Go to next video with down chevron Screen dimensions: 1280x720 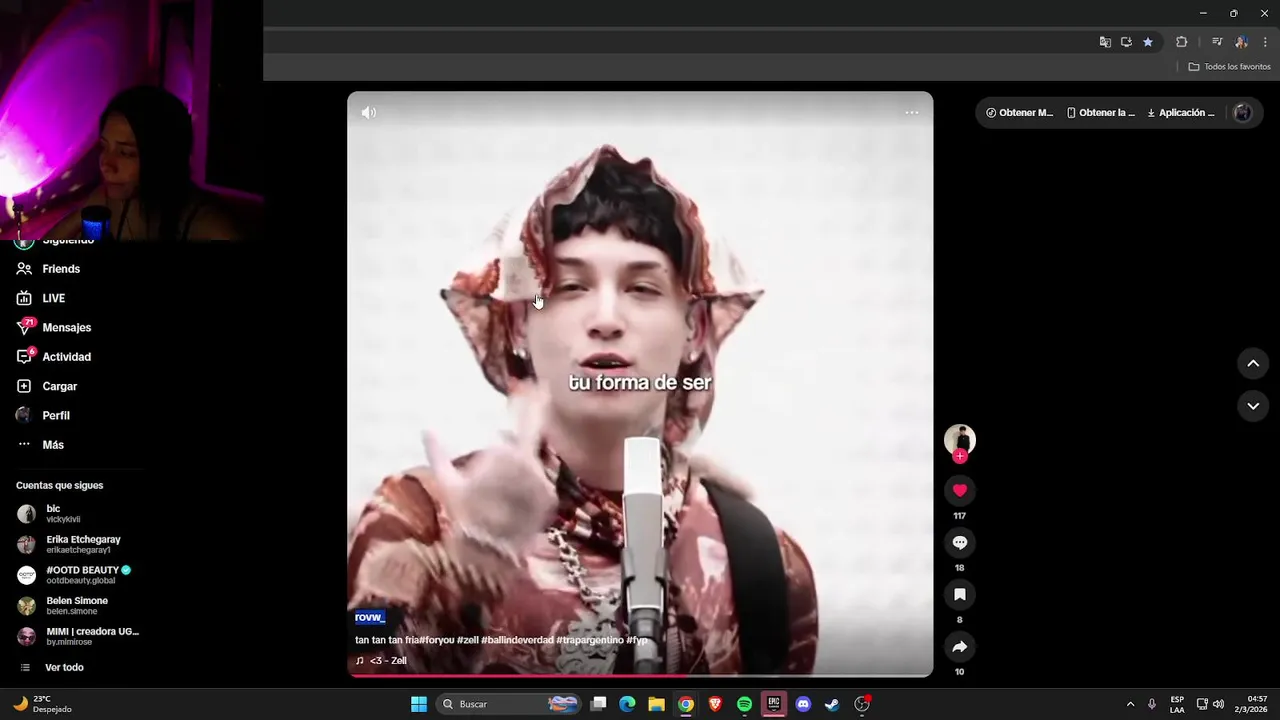pos(1253,406)
